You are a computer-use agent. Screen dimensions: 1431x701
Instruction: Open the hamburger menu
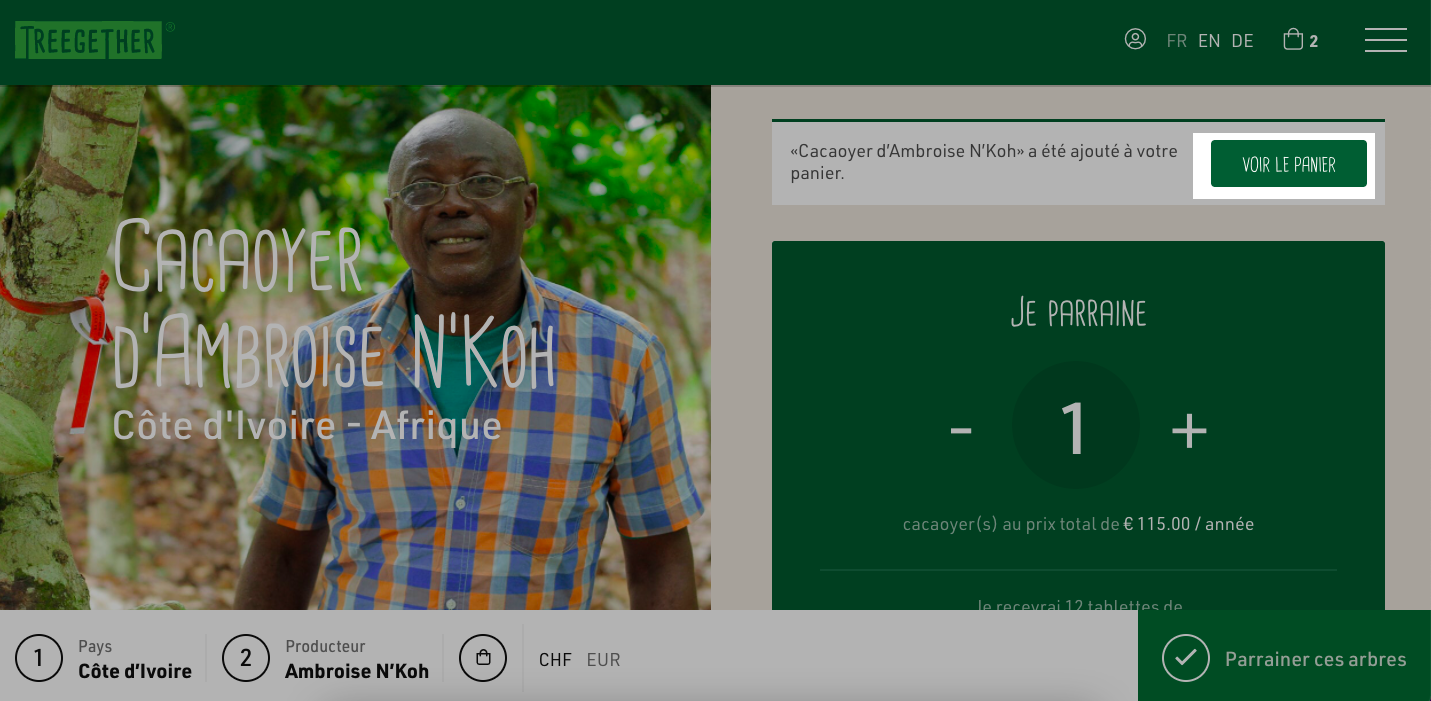coord(1386,40)
